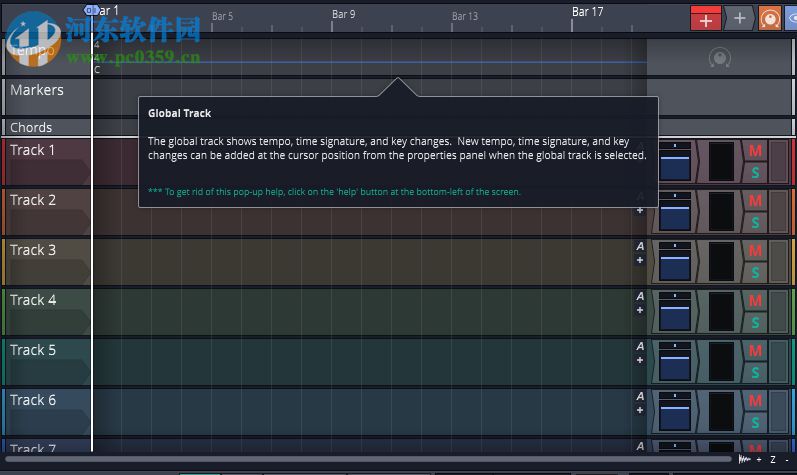The image size is (797, 475).
Task: Select the Chords track header
Action: [x=47, y=127]
